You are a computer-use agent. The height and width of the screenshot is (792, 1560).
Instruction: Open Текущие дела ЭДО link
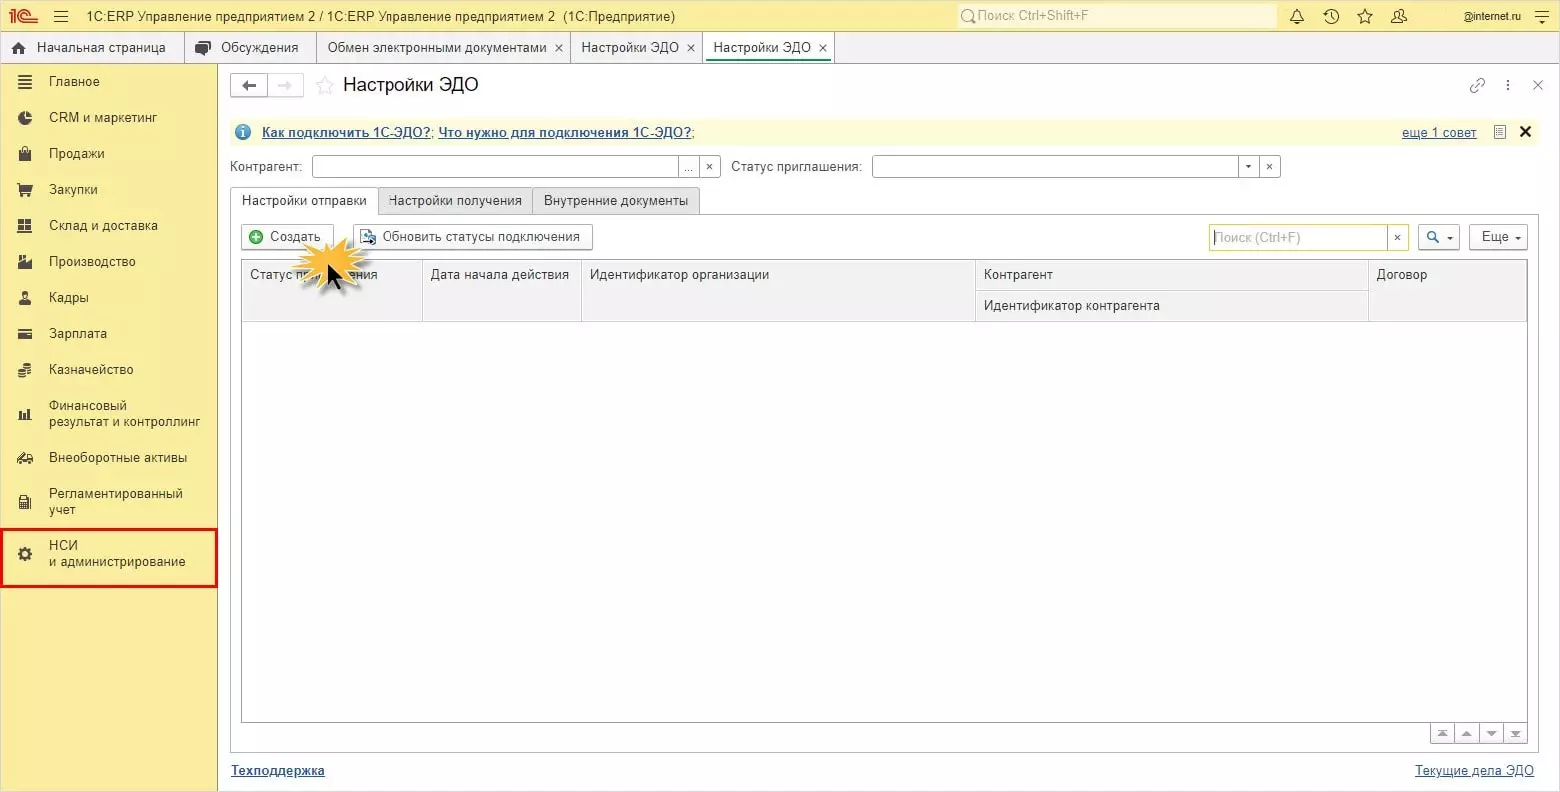[x=1474, y=770]
